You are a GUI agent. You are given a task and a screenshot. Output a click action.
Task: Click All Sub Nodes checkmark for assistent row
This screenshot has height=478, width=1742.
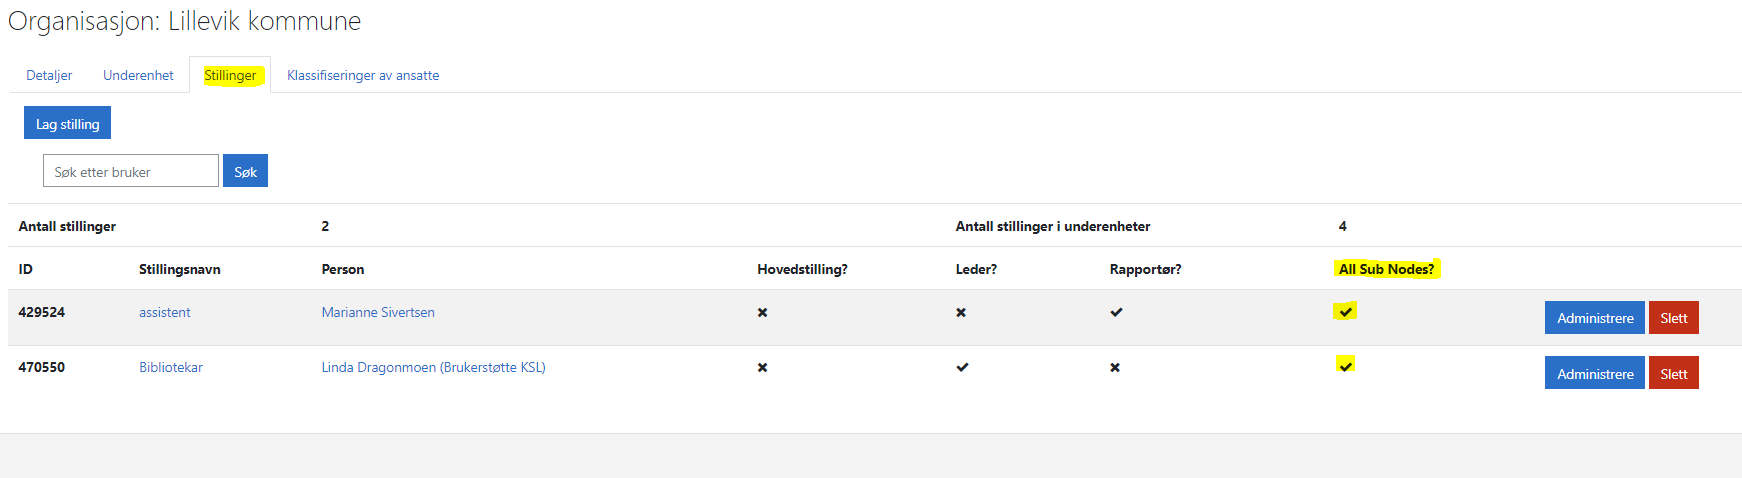coord(1346,312)
